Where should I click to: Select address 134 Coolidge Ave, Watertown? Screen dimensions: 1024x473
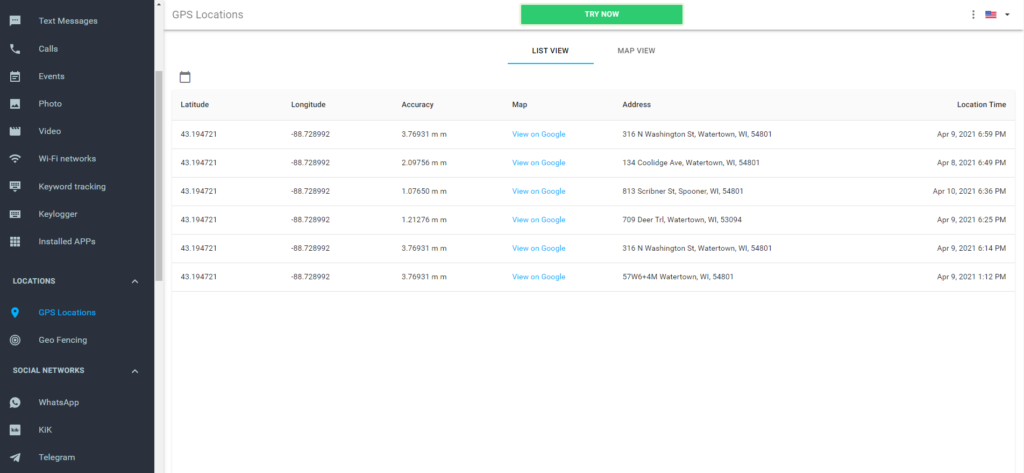tap(691, 163)
